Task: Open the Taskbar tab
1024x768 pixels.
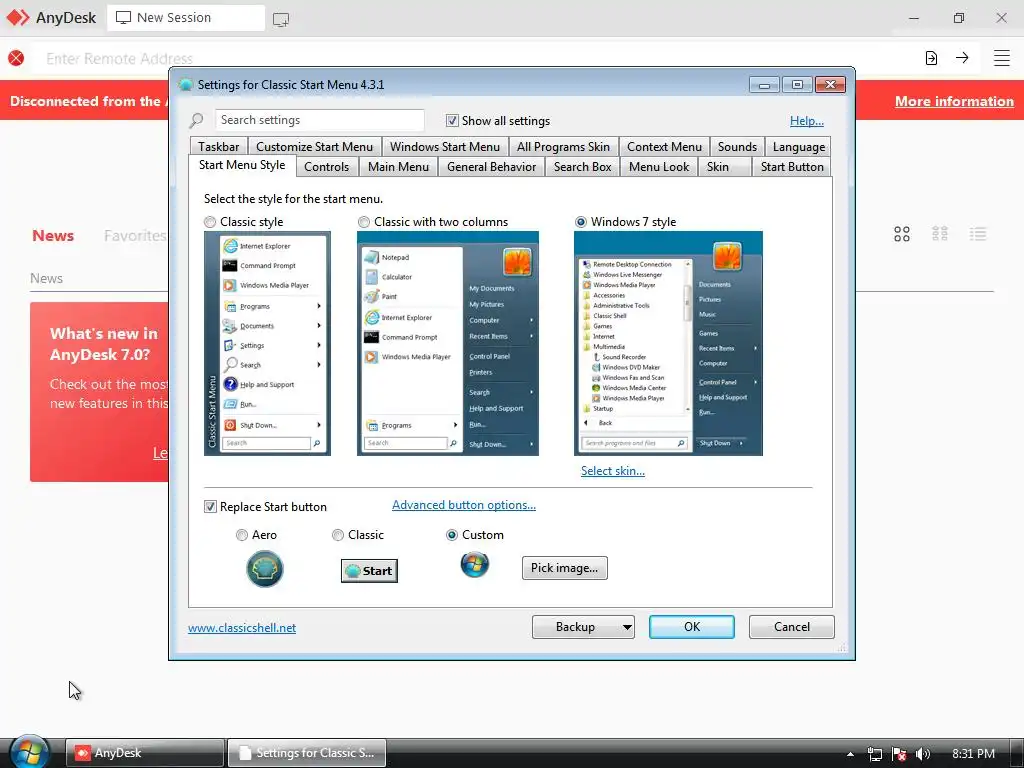Action: [219, 147]
